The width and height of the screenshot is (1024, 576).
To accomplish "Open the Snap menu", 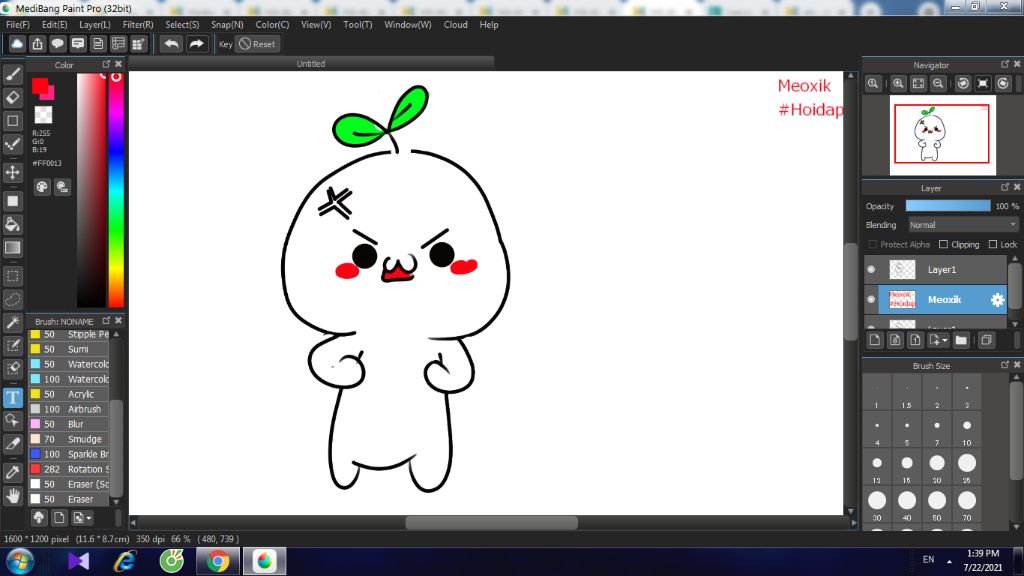I will click(227, 25).
